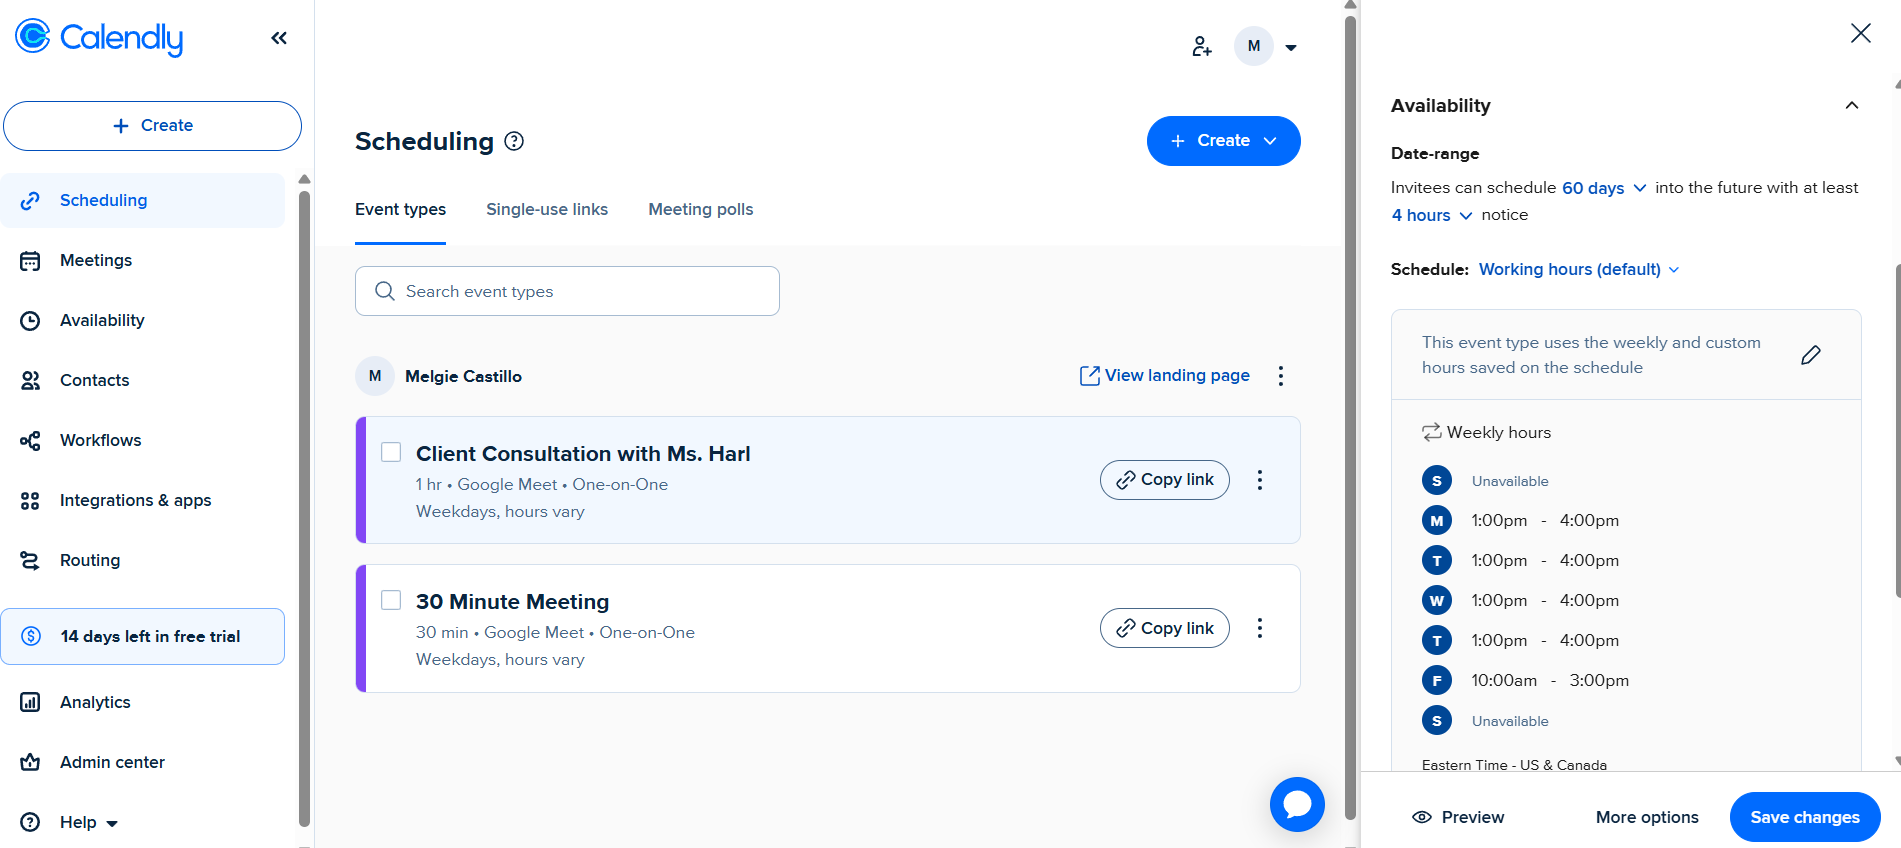The image size is (1901, 848).
Task: Select the Client Consultation event checkbox
Action: click(391, 452)
